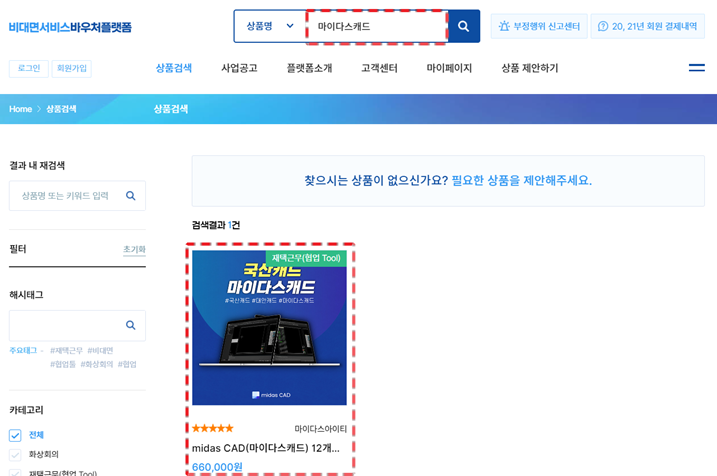Check the 화상회의 category checkbox
717x476 pixels.
click(15, 455)
